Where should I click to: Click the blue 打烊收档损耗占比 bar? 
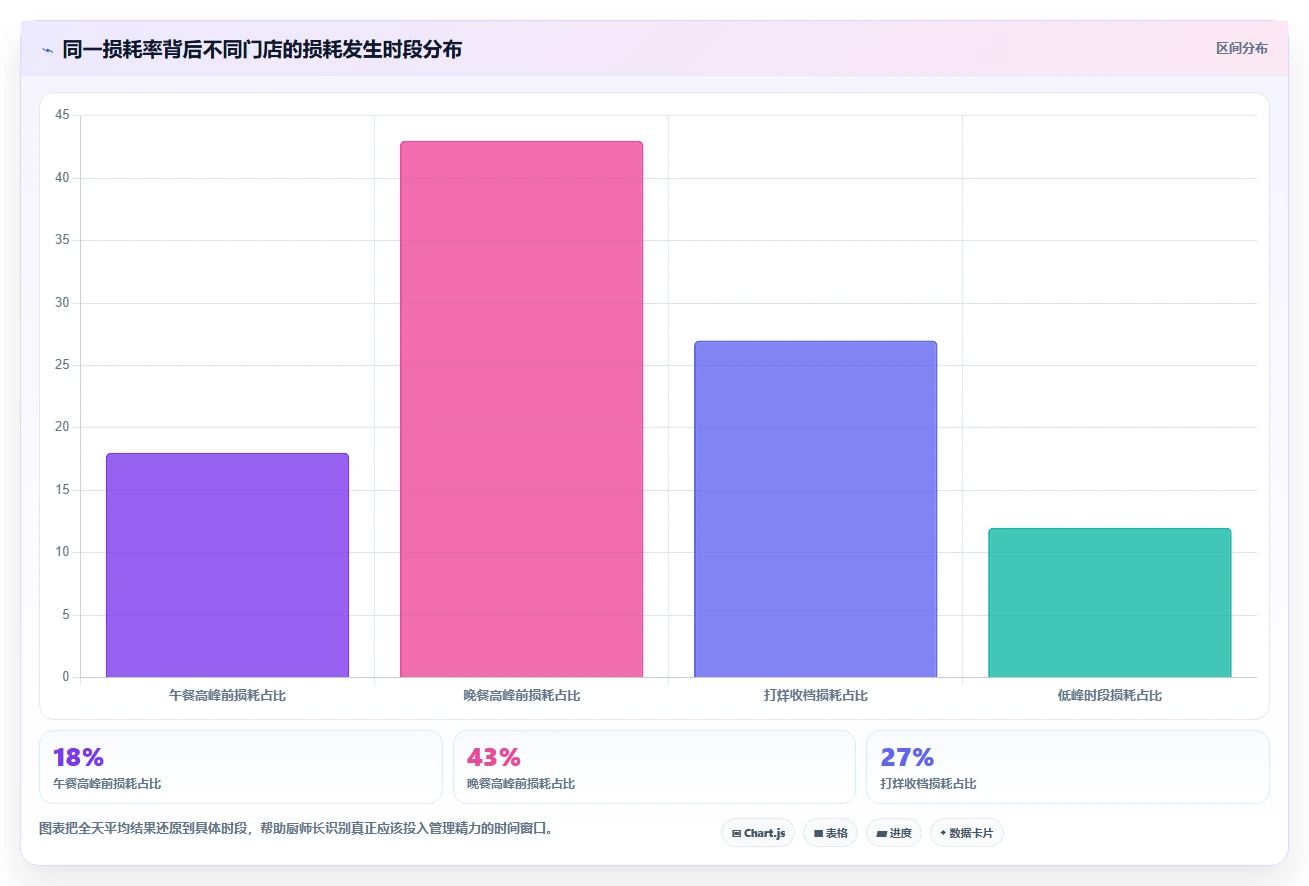point(815,509)
